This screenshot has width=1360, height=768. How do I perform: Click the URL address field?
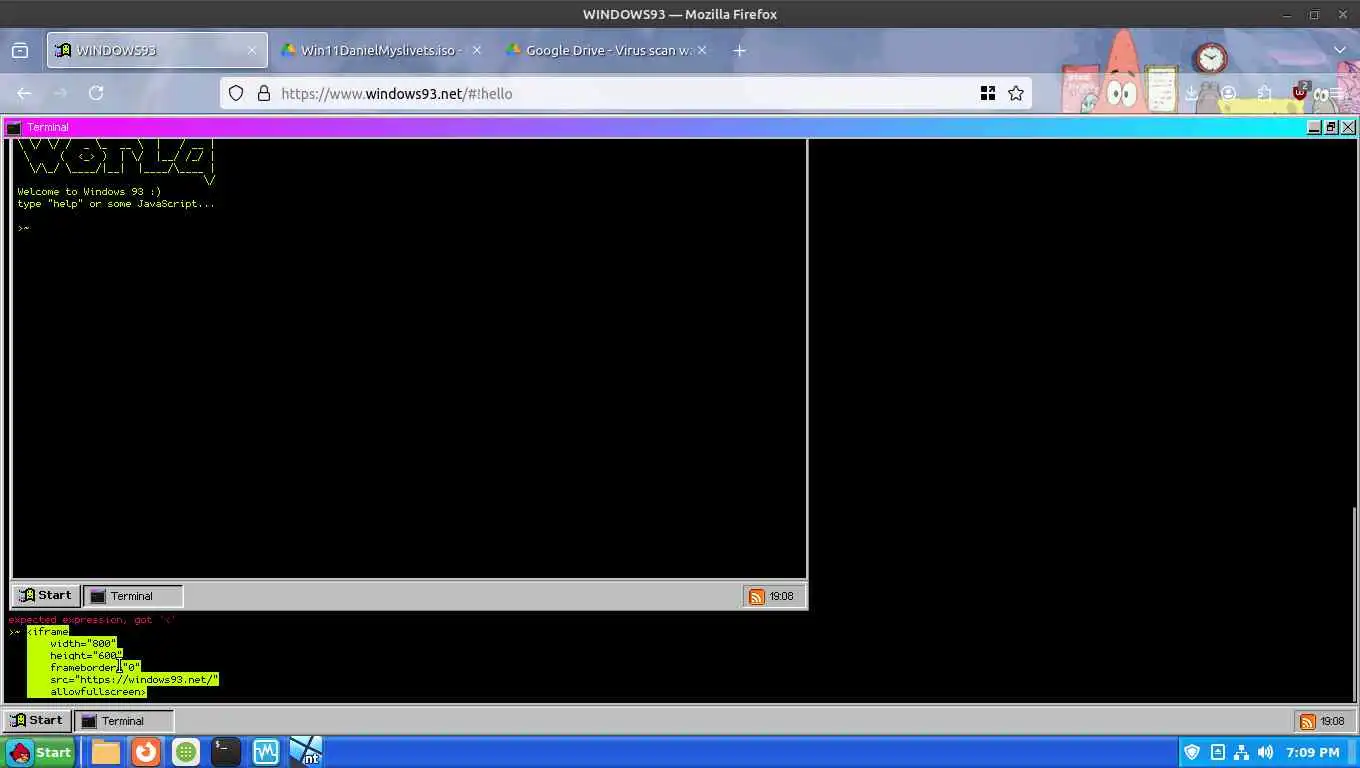click(625, 93)
